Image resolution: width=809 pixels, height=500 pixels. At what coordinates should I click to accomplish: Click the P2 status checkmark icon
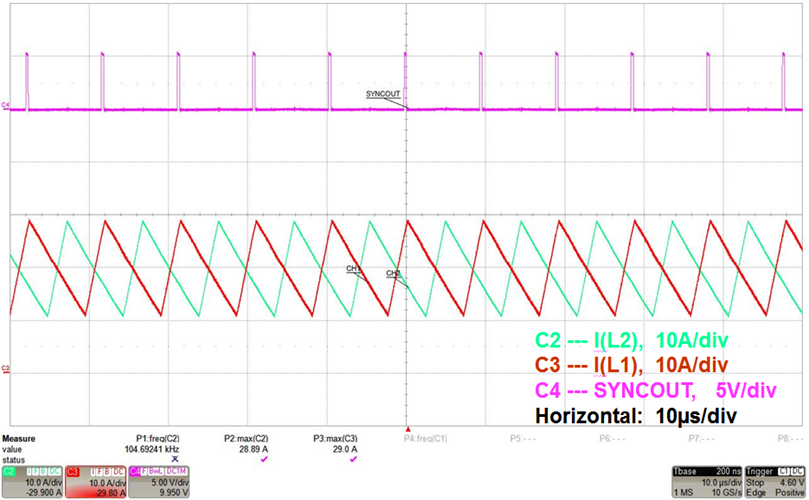pos(264,459)
